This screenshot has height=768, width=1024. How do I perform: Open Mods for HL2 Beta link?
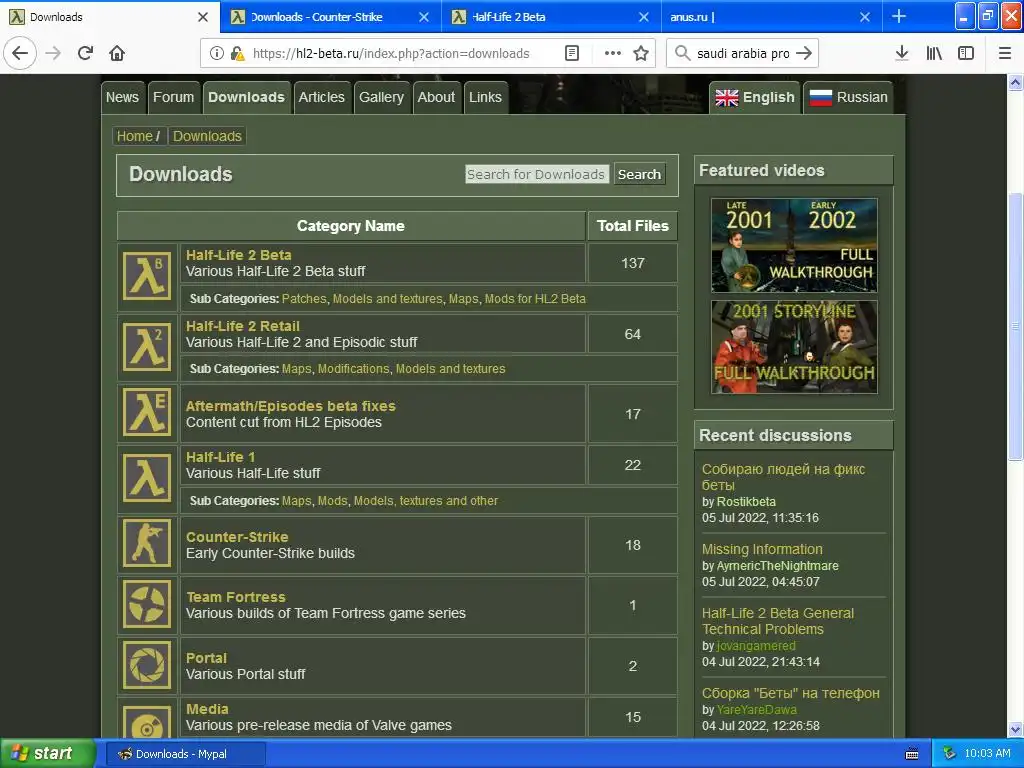pos(535,298)
